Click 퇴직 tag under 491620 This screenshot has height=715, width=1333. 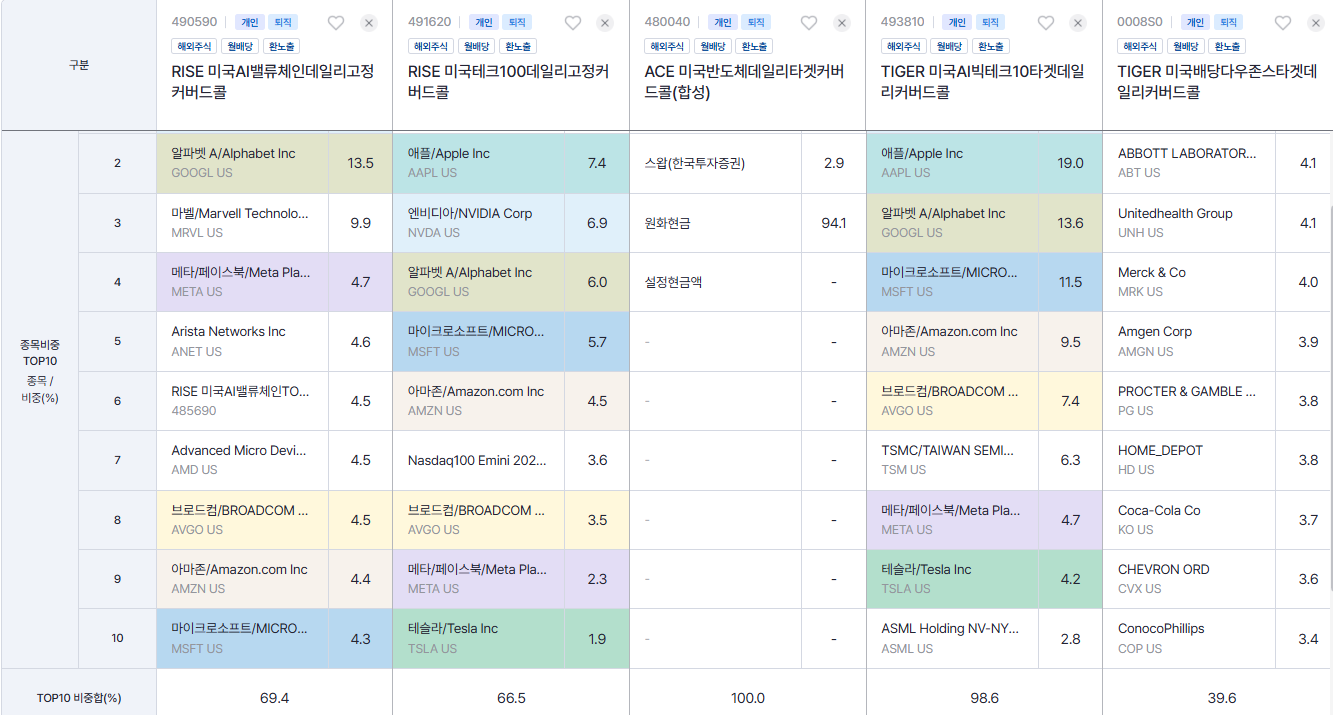pyautogui.click(x=516, y=22)
